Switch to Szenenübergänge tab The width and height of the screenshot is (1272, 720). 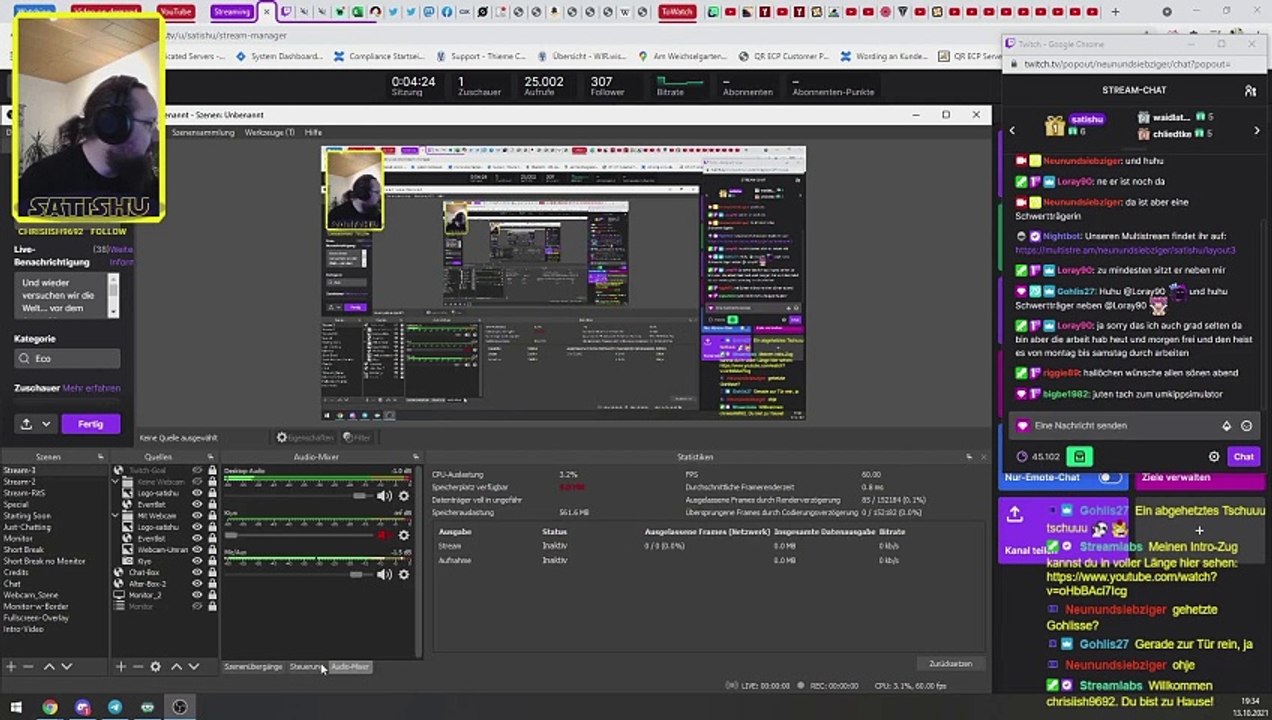click(x=253, y=667)
